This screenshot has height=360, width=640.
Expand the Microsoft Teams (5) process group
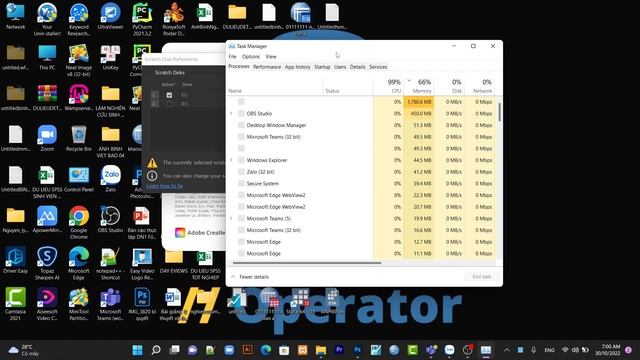(x=231, y=218)
